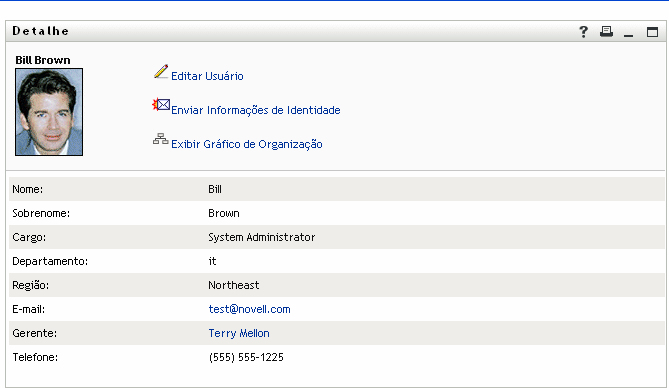Click the pencil edit user icon
The image size is (669, 388).
(x=161, y=72)
